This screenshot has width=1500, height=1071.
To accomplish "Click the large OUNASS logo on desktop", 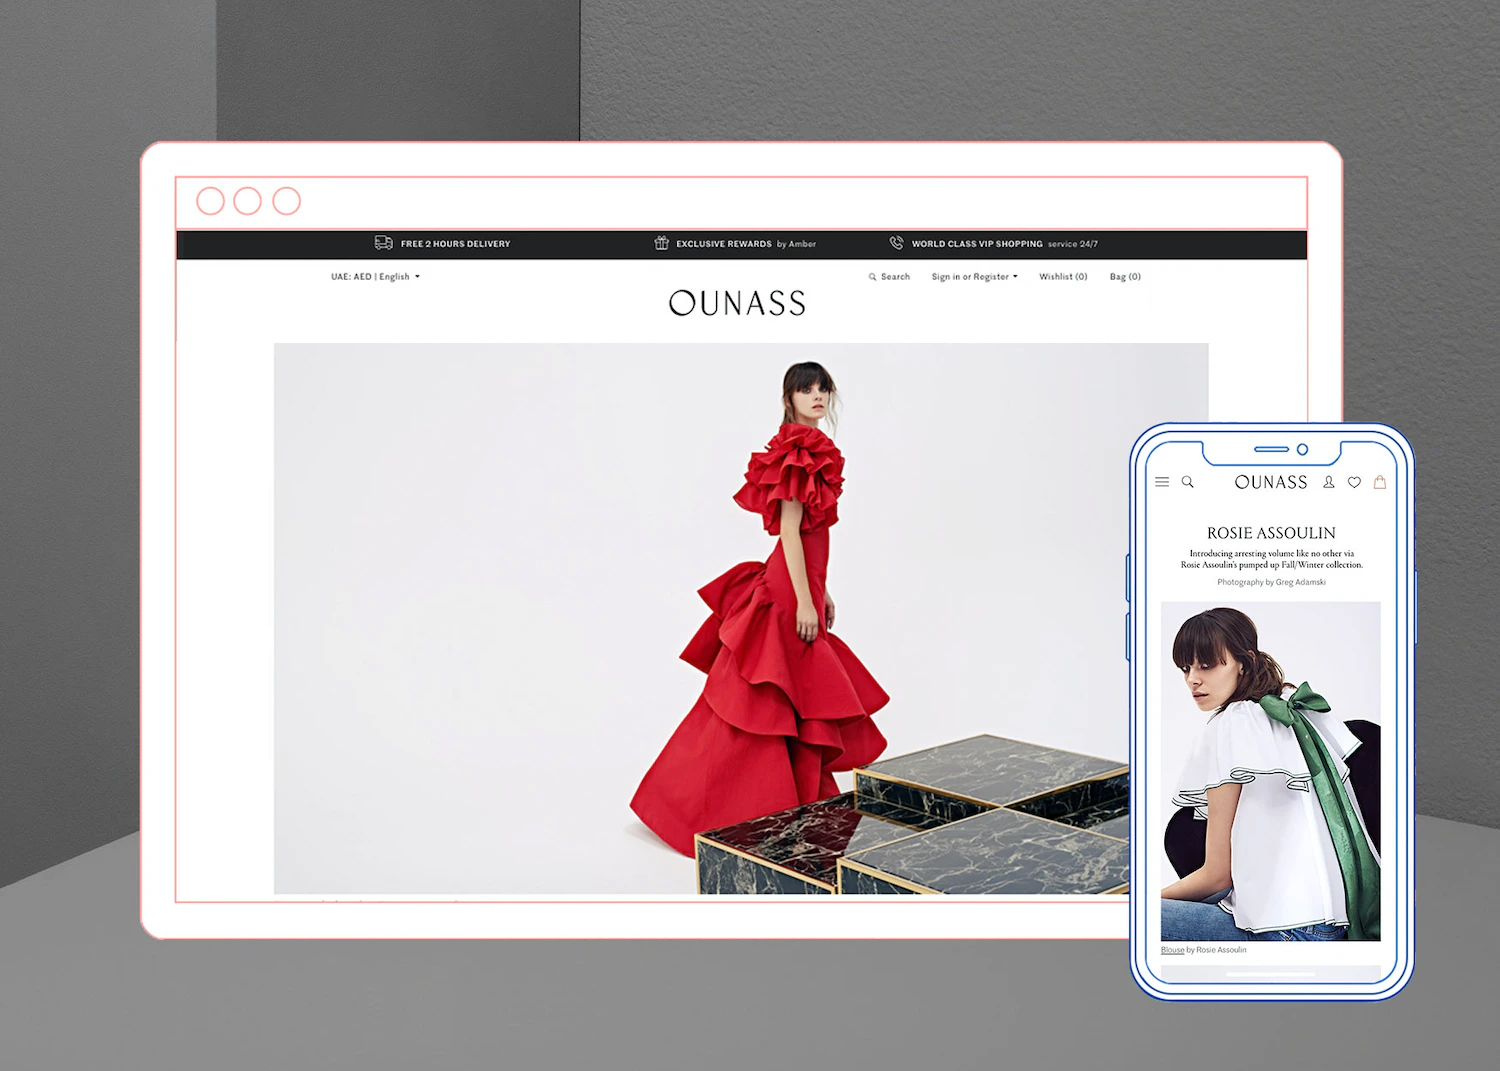I will click(x=737, y=303).
